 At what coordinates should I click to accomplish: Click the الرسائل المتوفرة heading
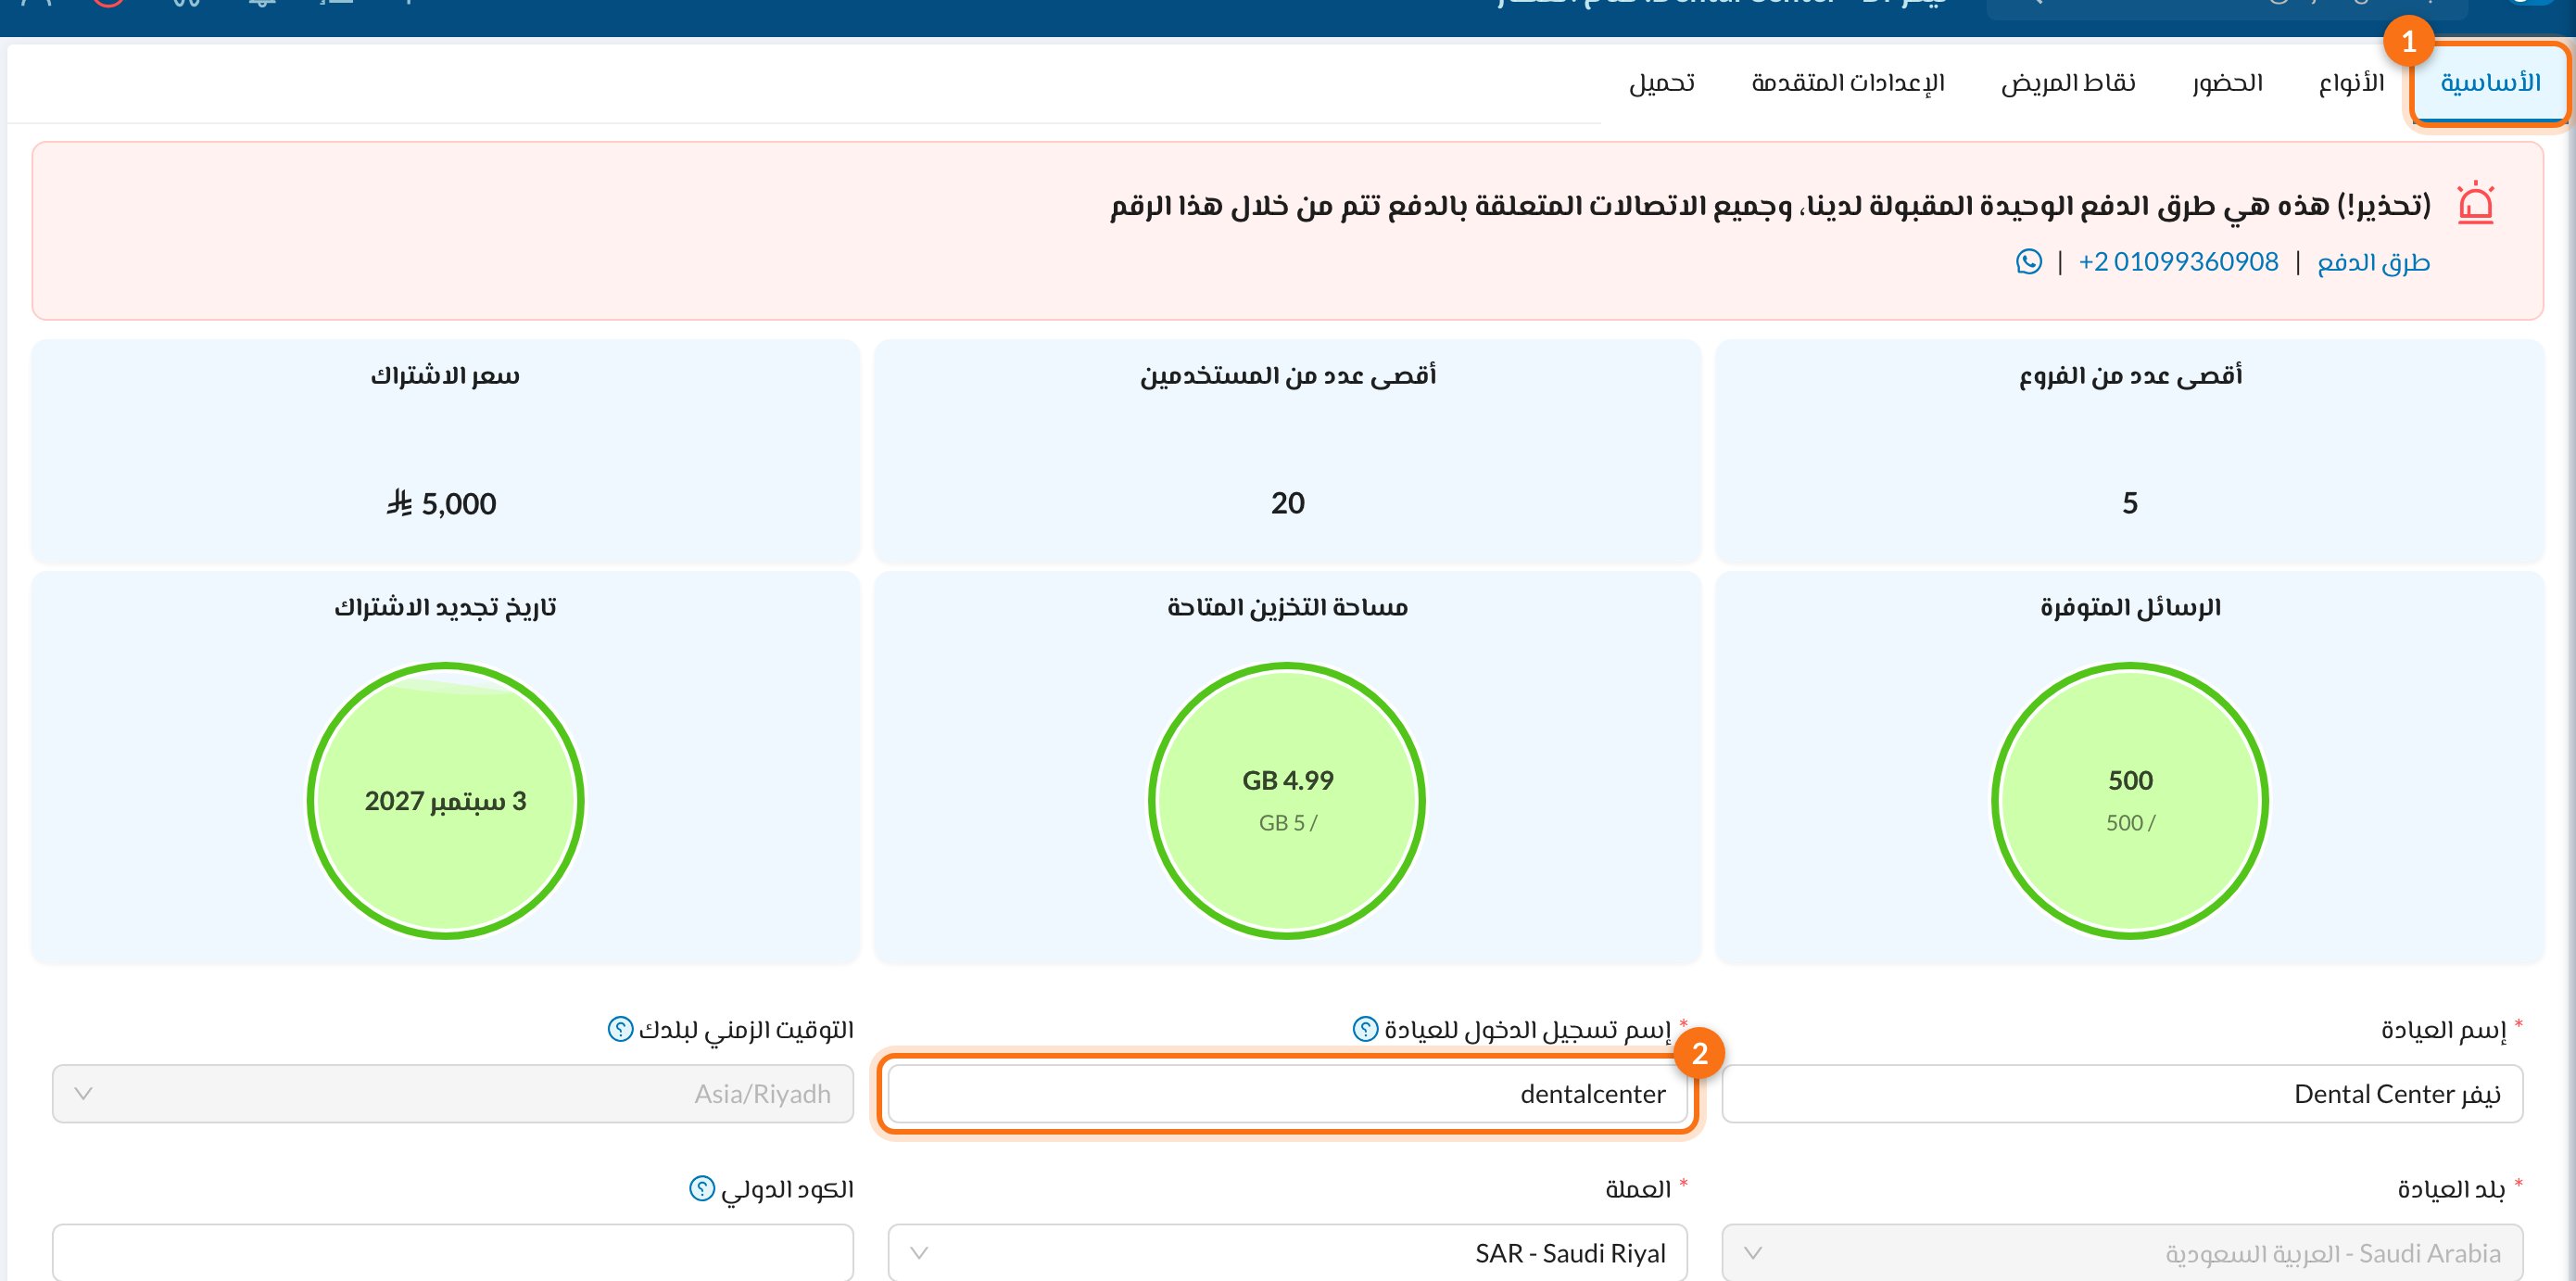(x=2130, y=607)
